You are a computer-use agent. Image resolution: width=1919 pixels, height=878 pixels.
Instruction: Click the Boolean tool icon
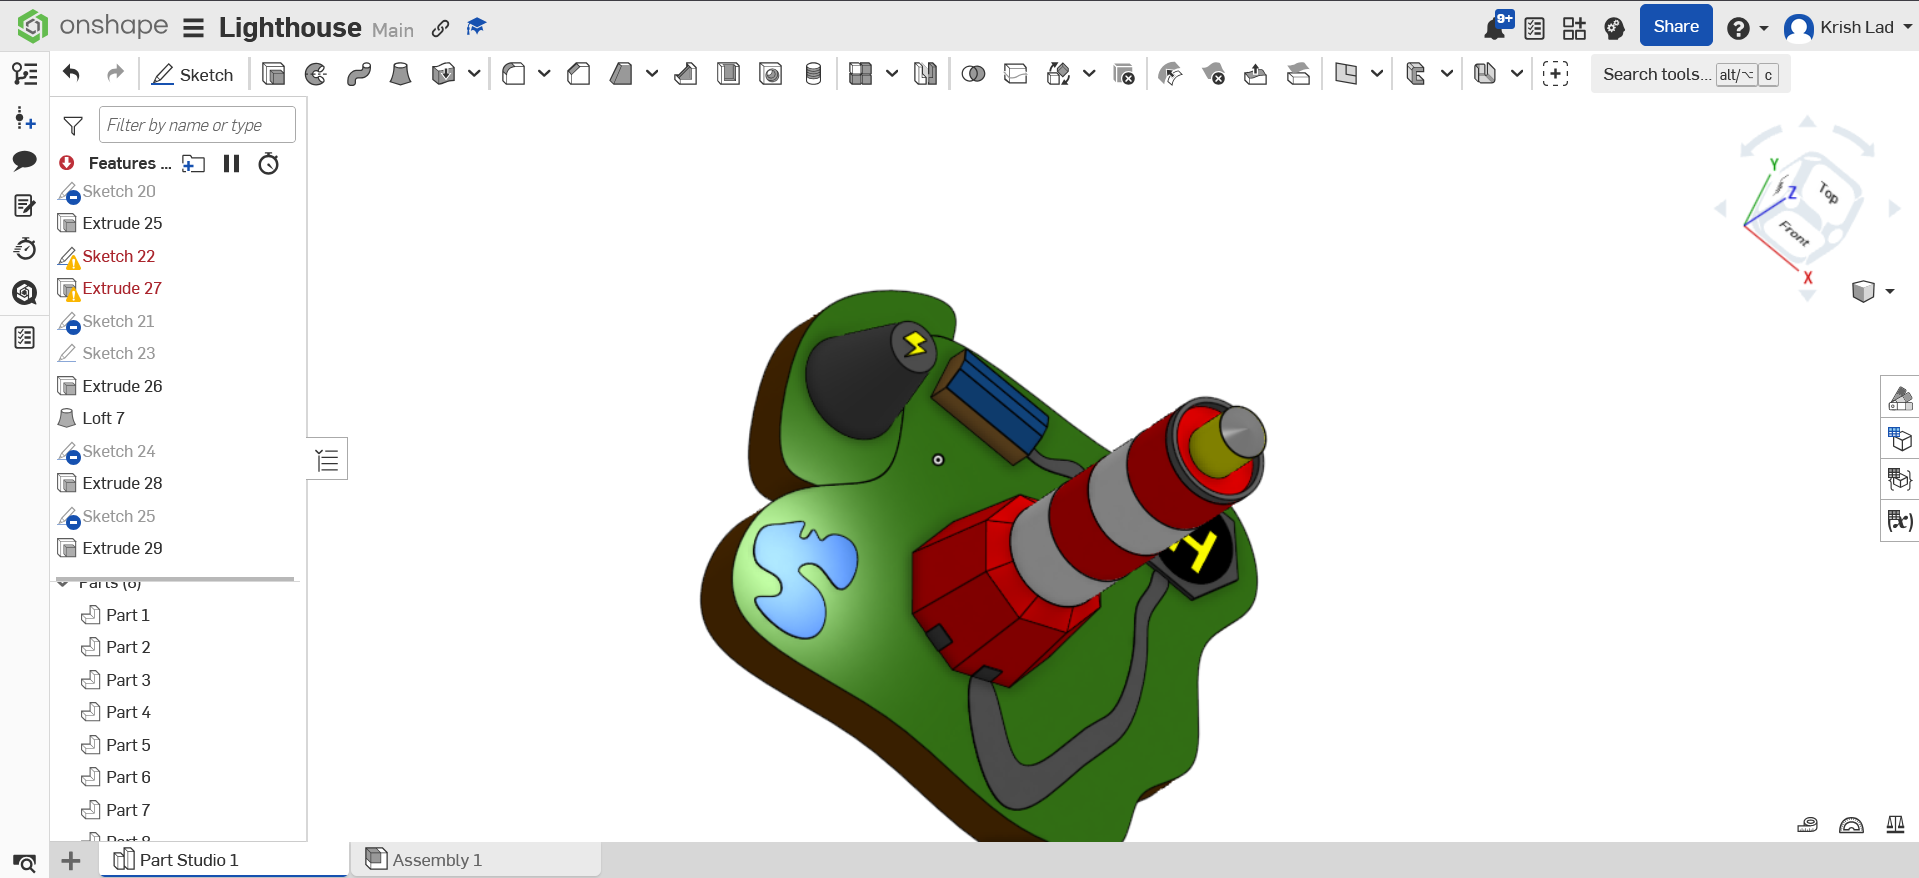973,74
